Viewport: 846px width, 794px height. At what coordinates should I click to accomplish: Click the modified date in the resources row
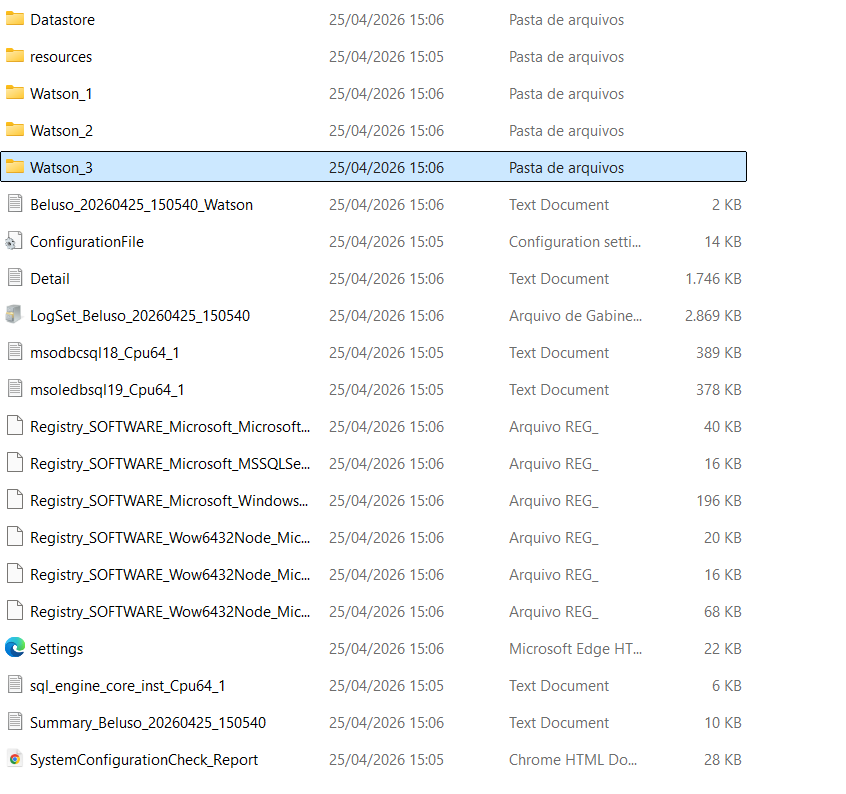coord(386,57)
